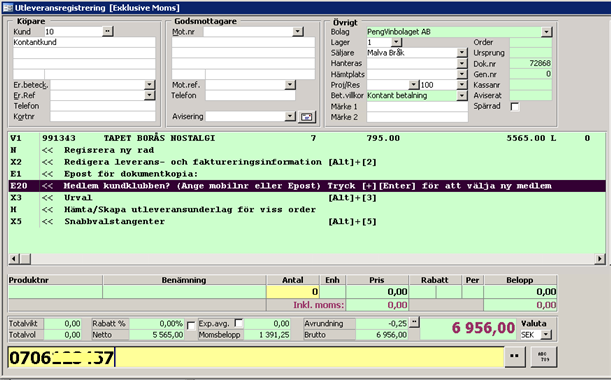611x380 pixels.
Task: Click the Antal column header
Action: coord(293,280)
